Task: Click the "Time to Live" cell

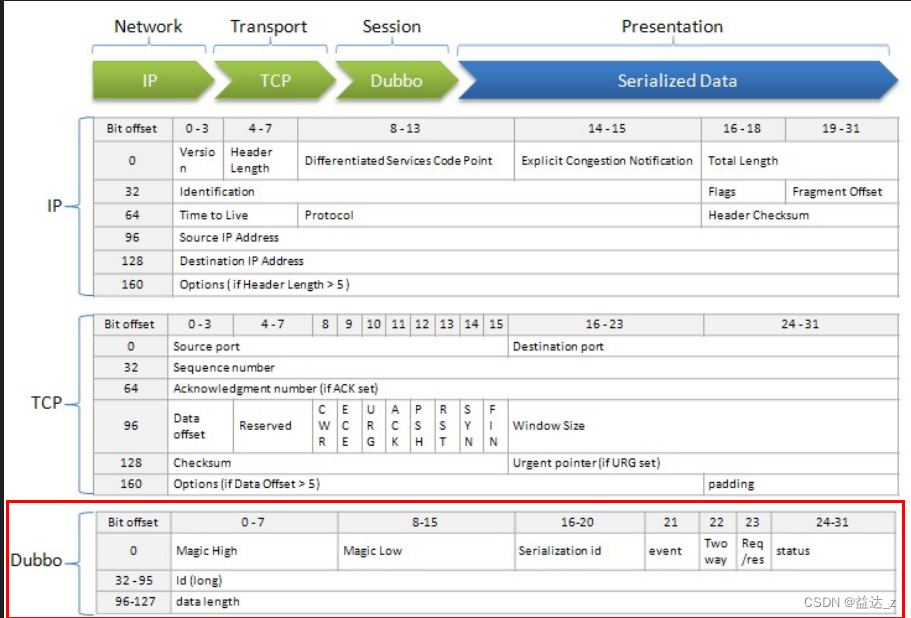Action: click(235, 215)
